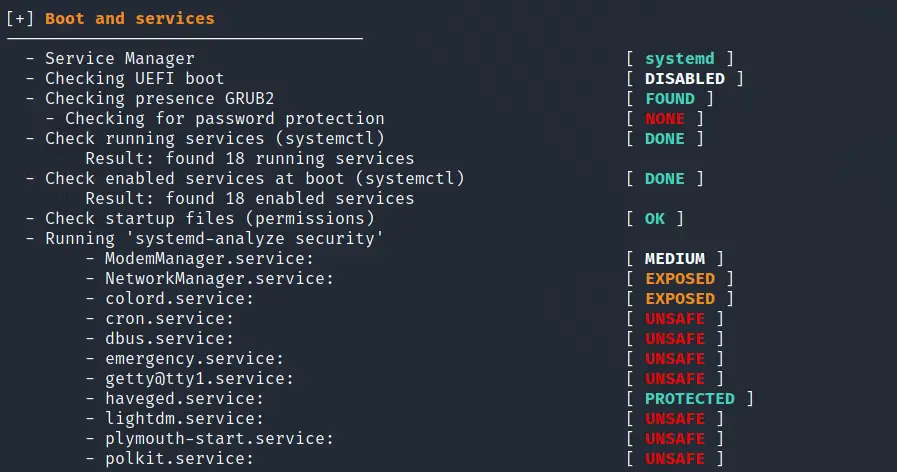Click the green 'FOUND' status for GRUB2
The width and height of the screenshot is (897, 472).
pyautogui.click(x=670, y=98)
